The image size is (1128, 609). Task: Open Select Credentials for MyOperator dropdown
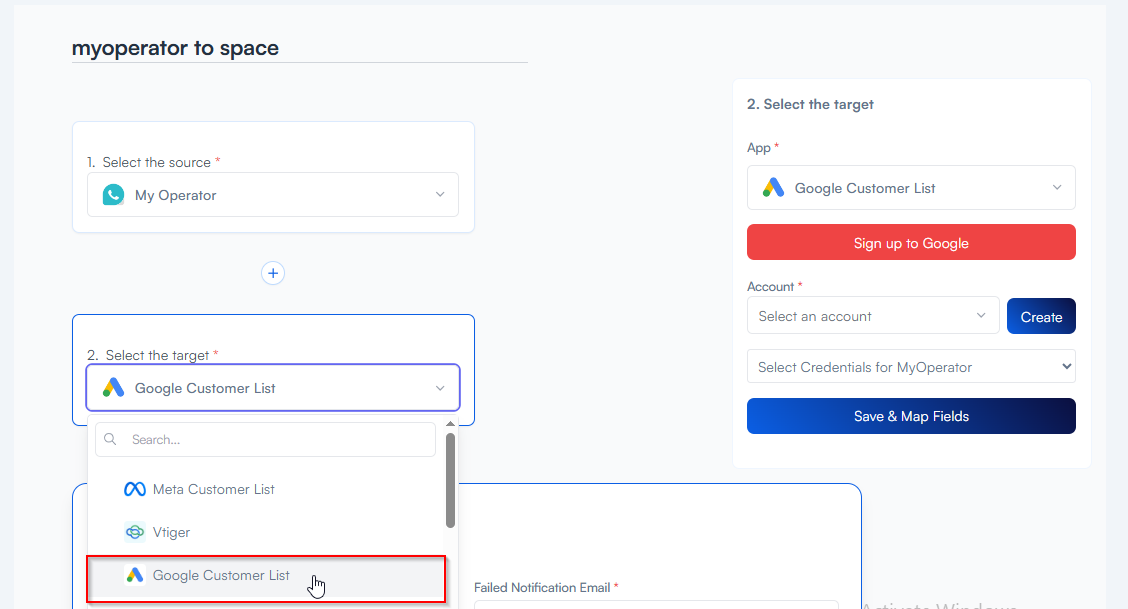(911, 367)
